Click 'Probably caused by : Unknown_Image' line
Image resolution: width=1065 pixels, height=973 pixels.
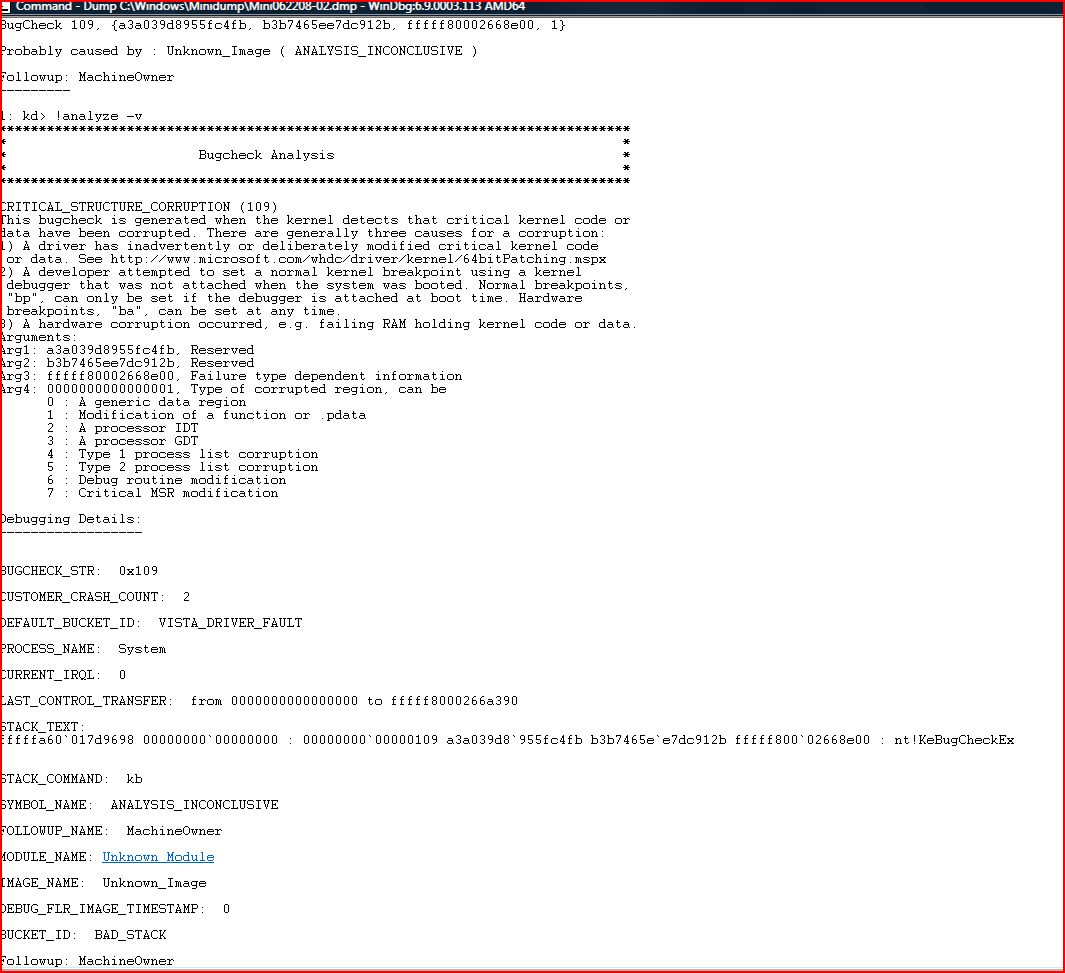[238, 51]
